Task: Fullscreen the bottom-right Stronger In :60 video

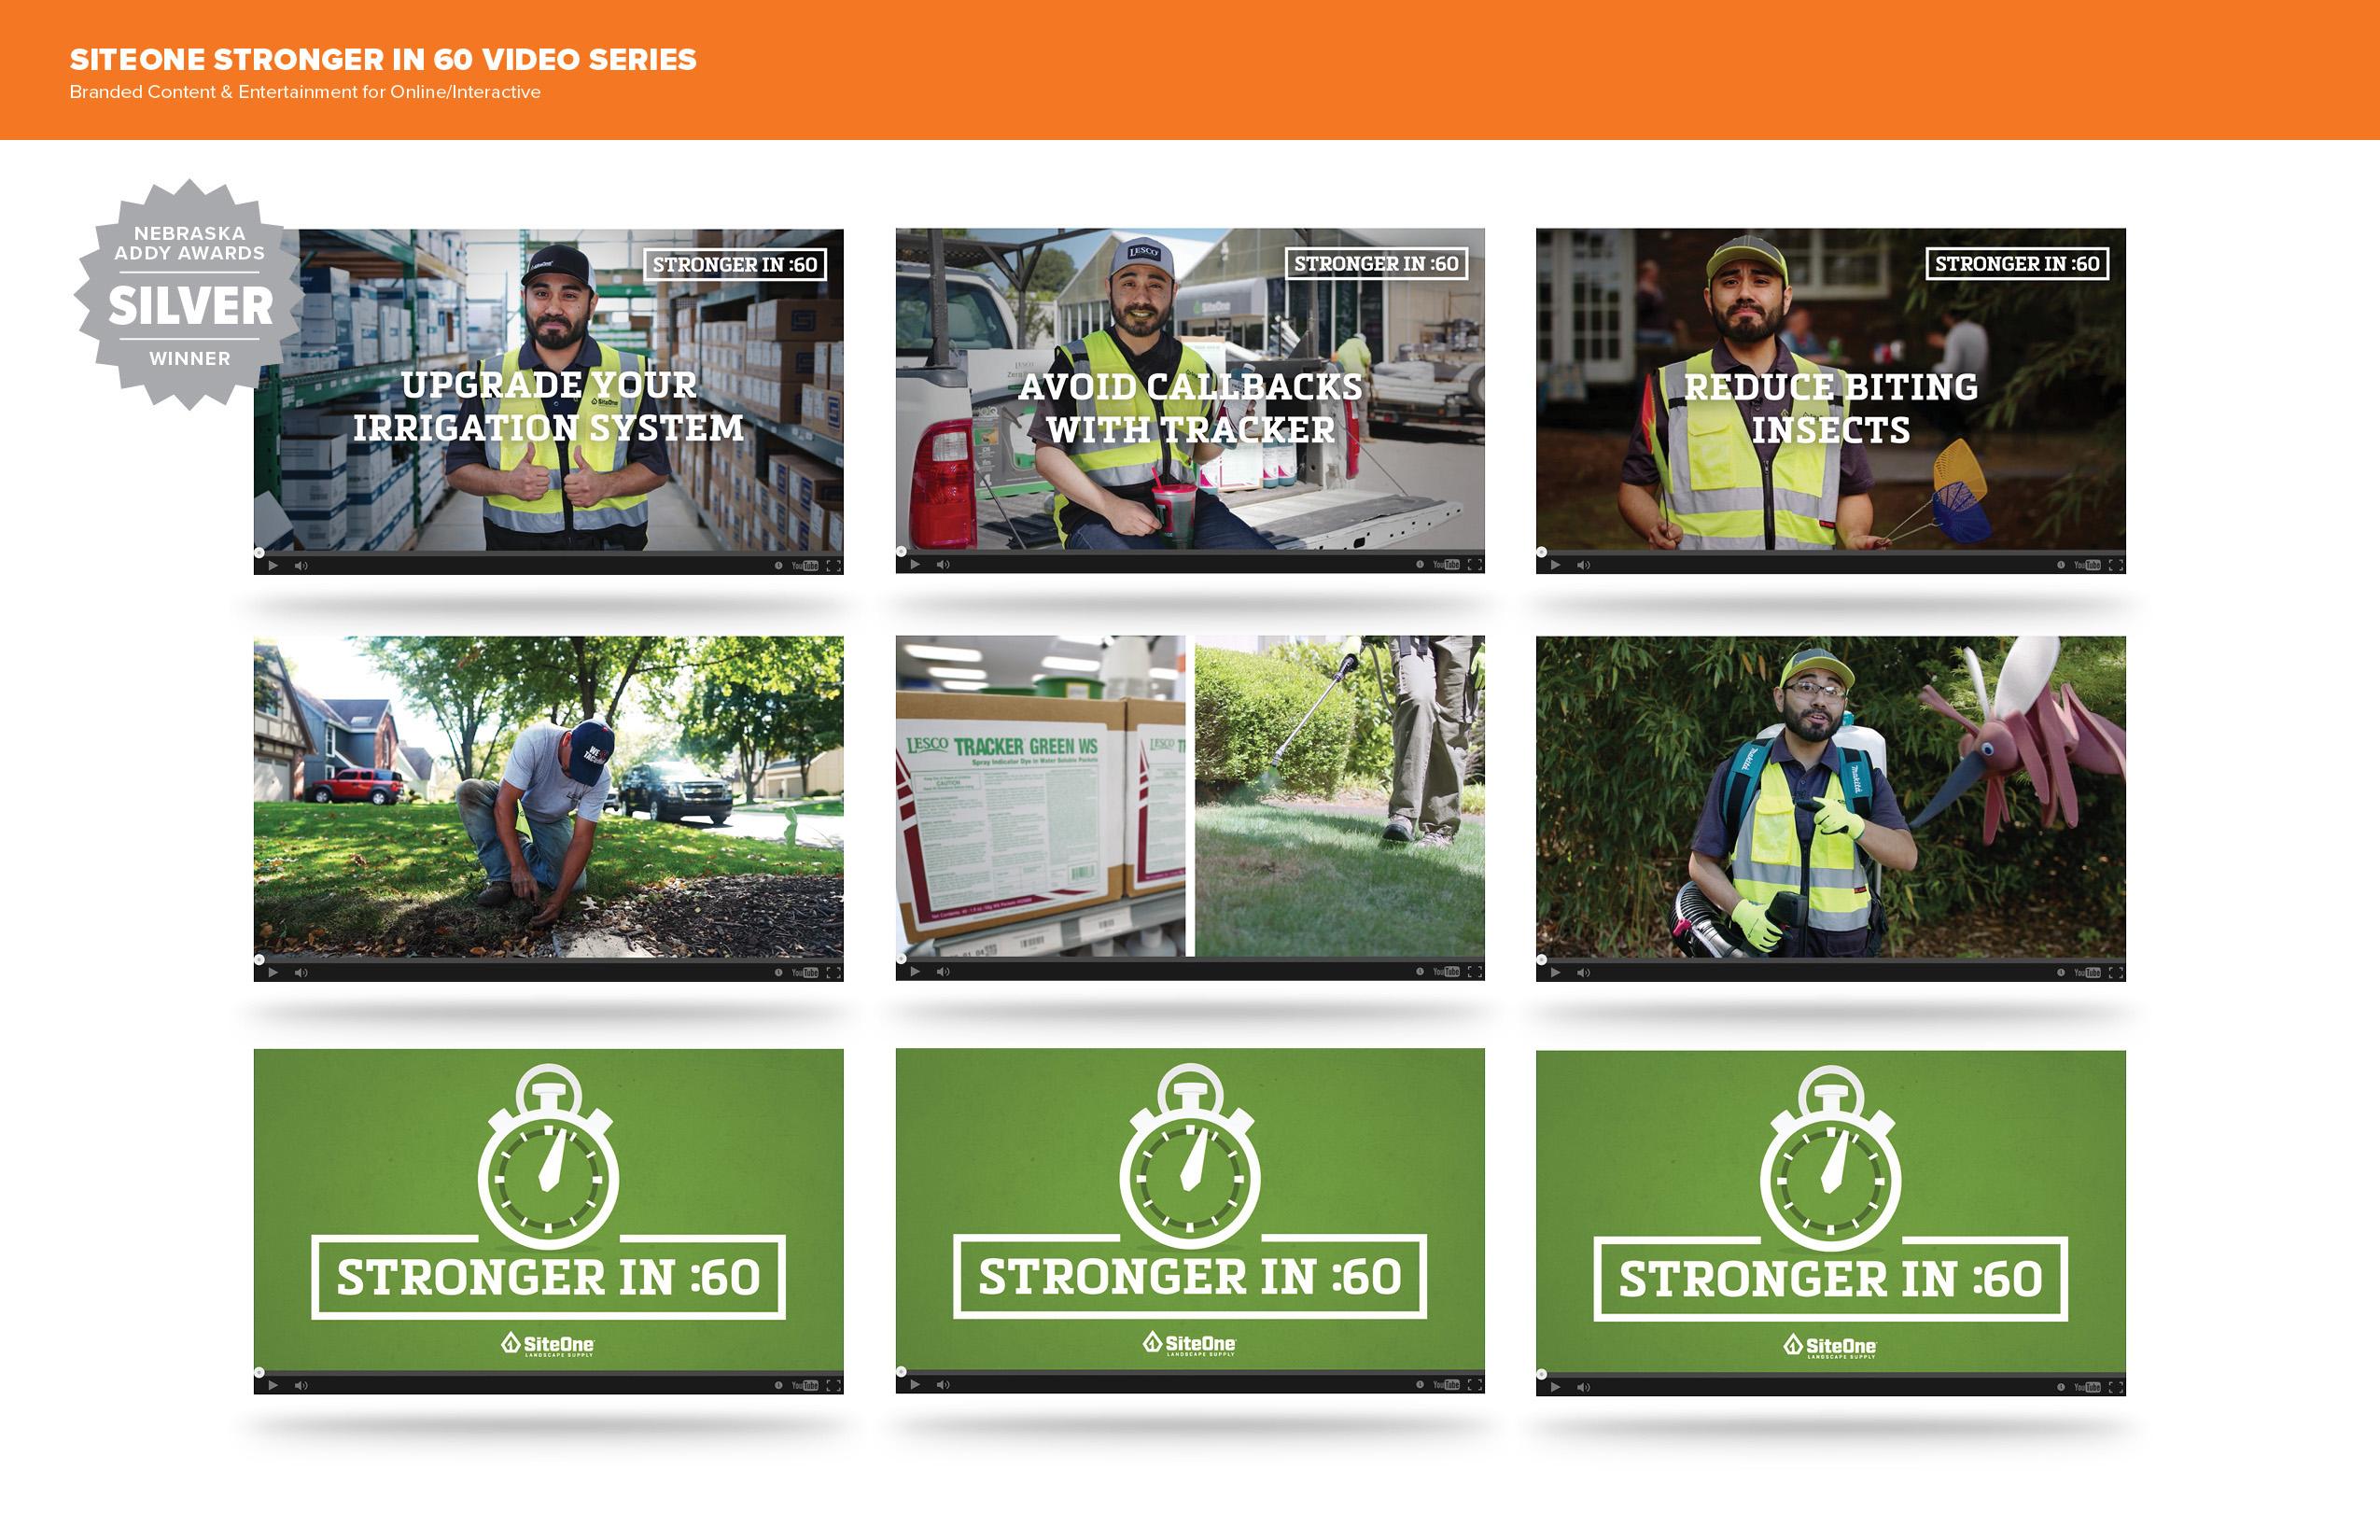Action: 2115,1388
